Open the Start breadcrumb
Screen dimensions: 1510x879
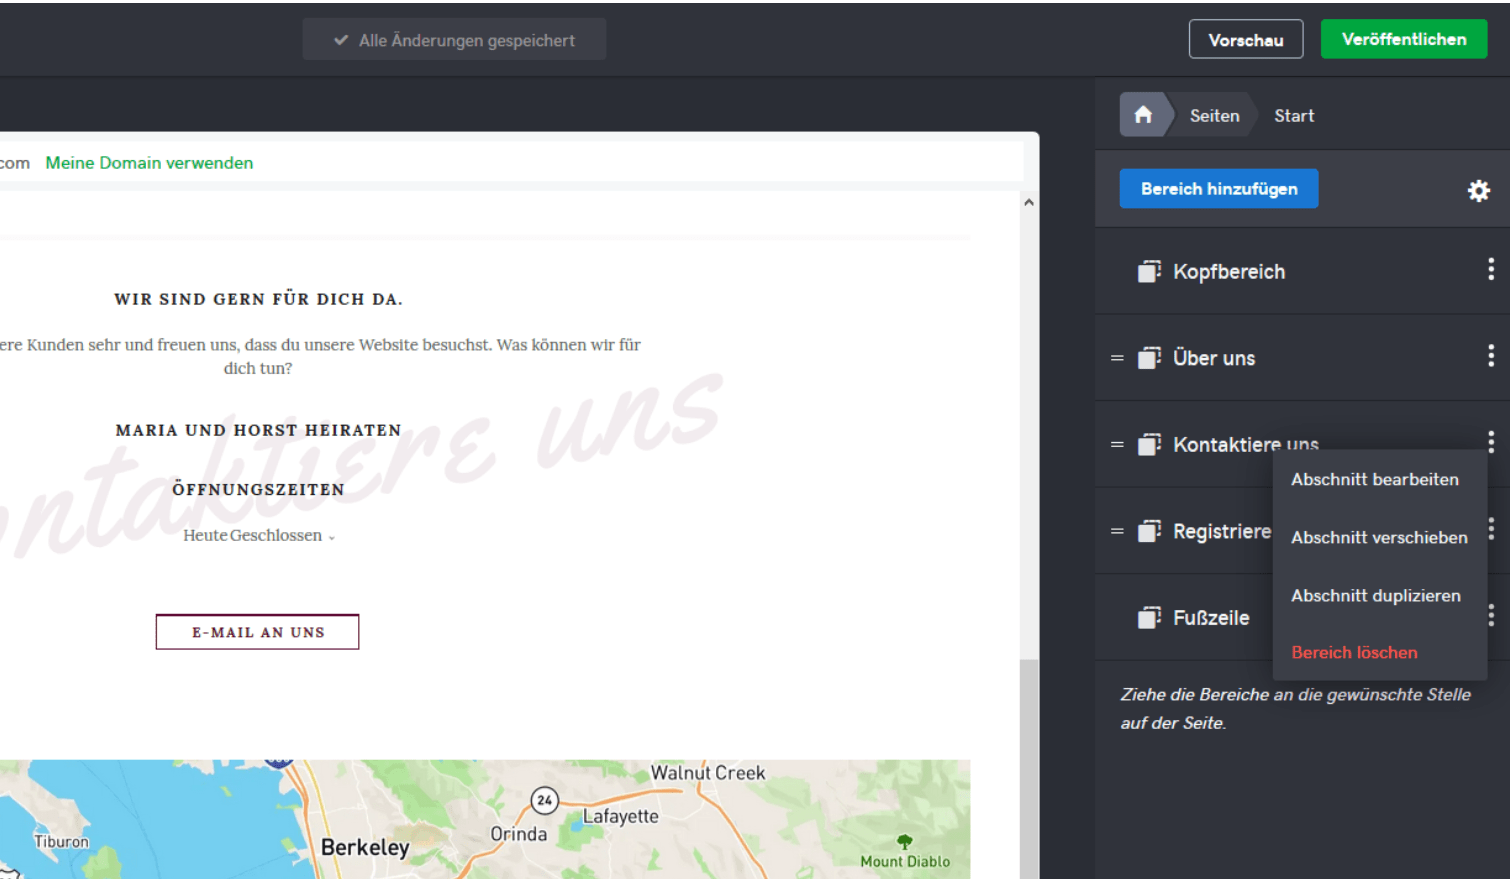click(1294, 116)
